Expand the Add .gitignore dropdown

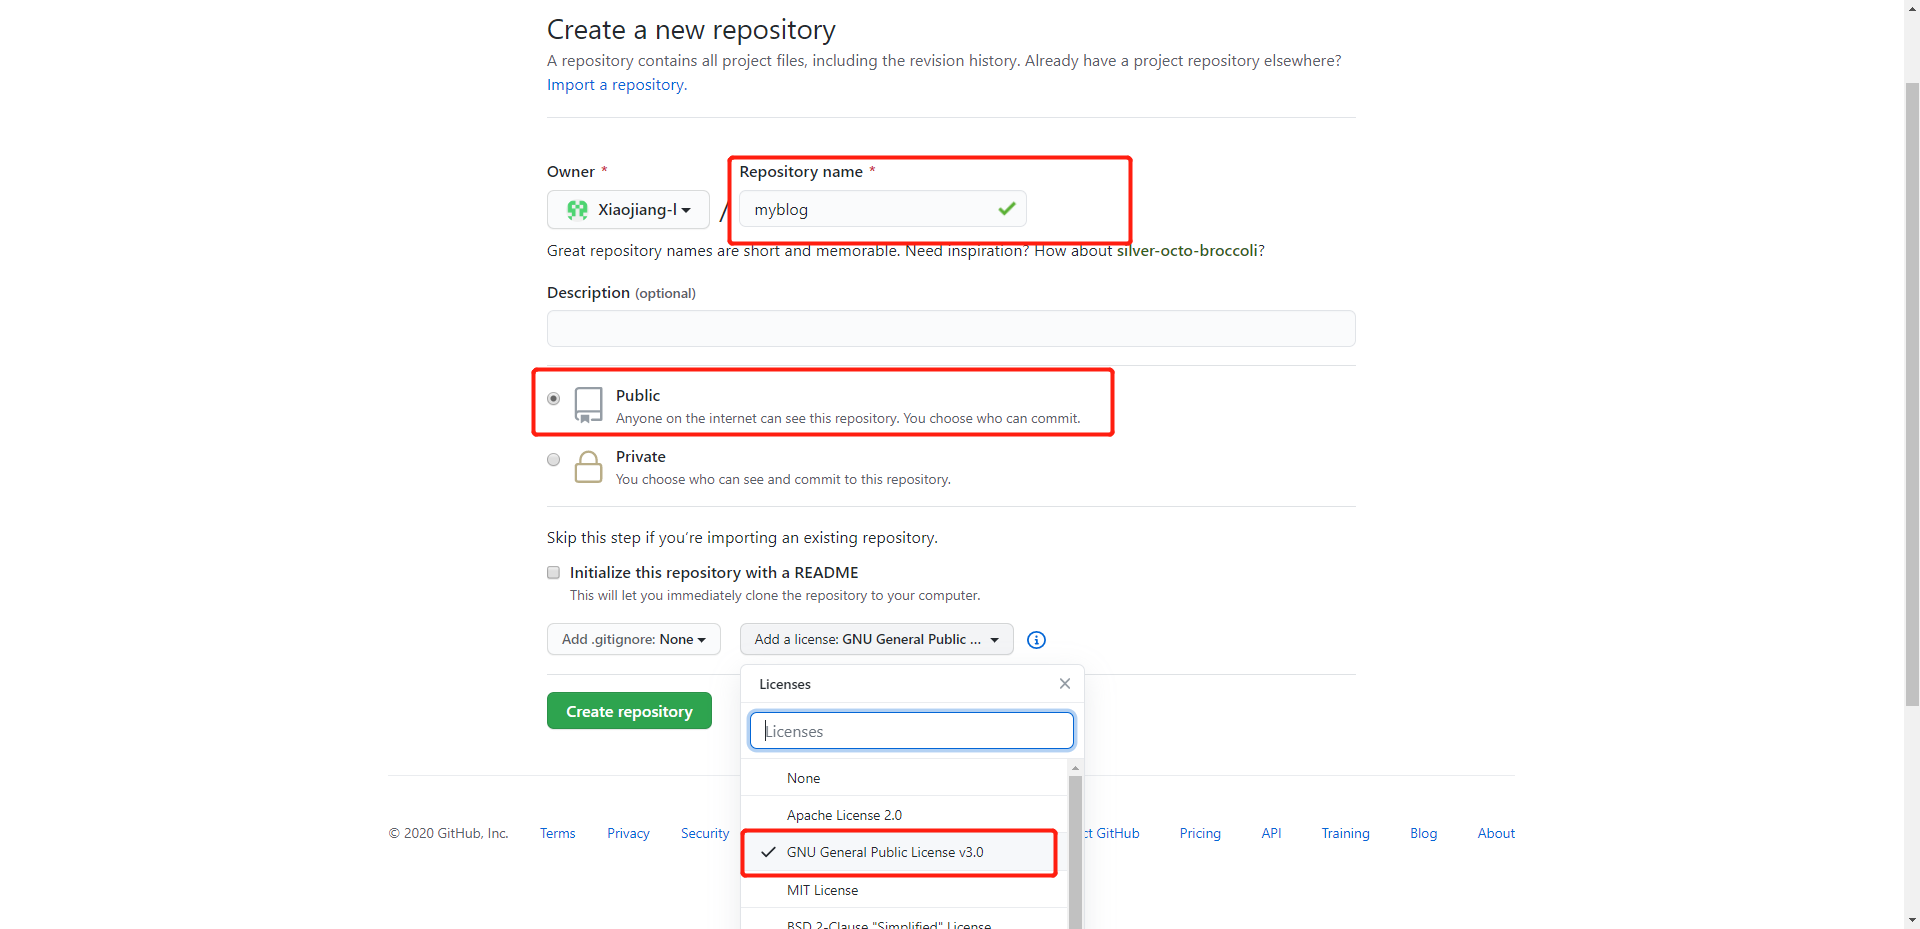(633, 640)
